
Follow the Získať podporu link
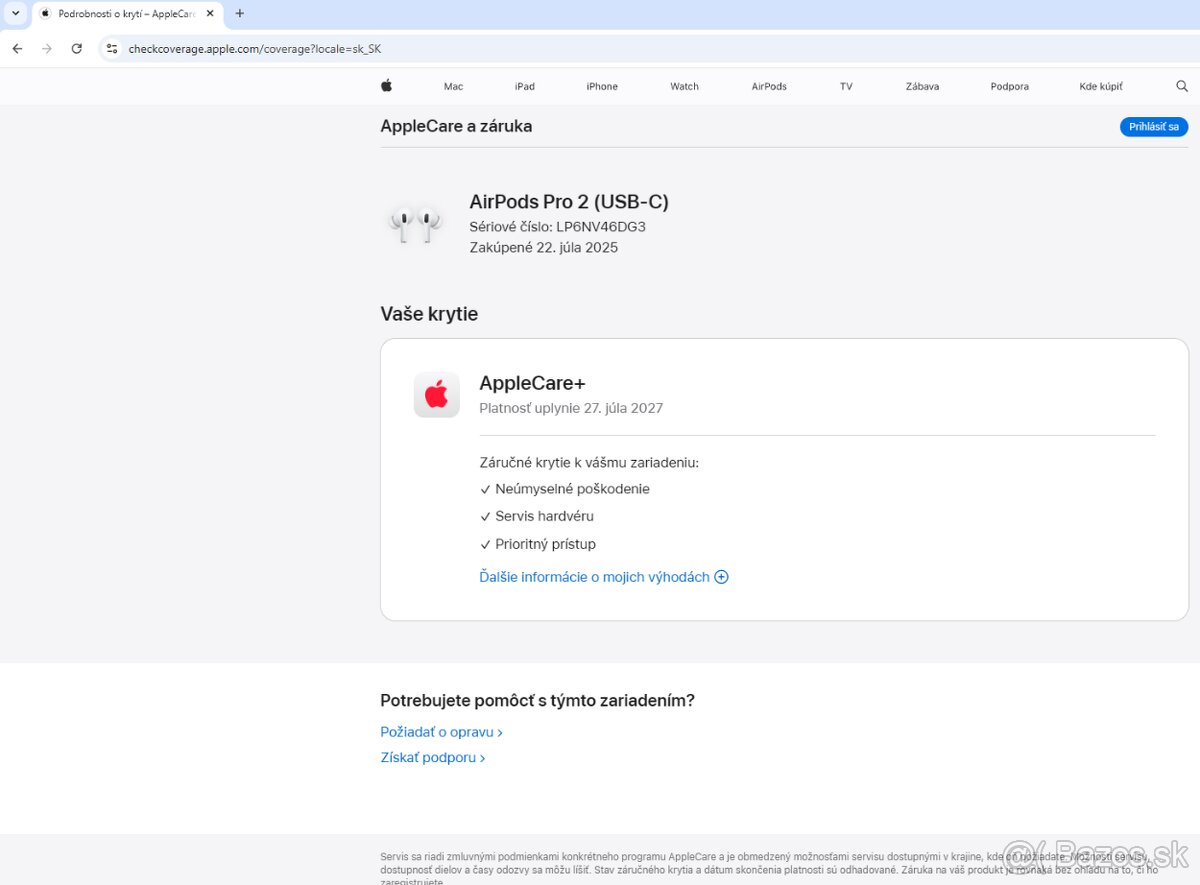[432, 758]
